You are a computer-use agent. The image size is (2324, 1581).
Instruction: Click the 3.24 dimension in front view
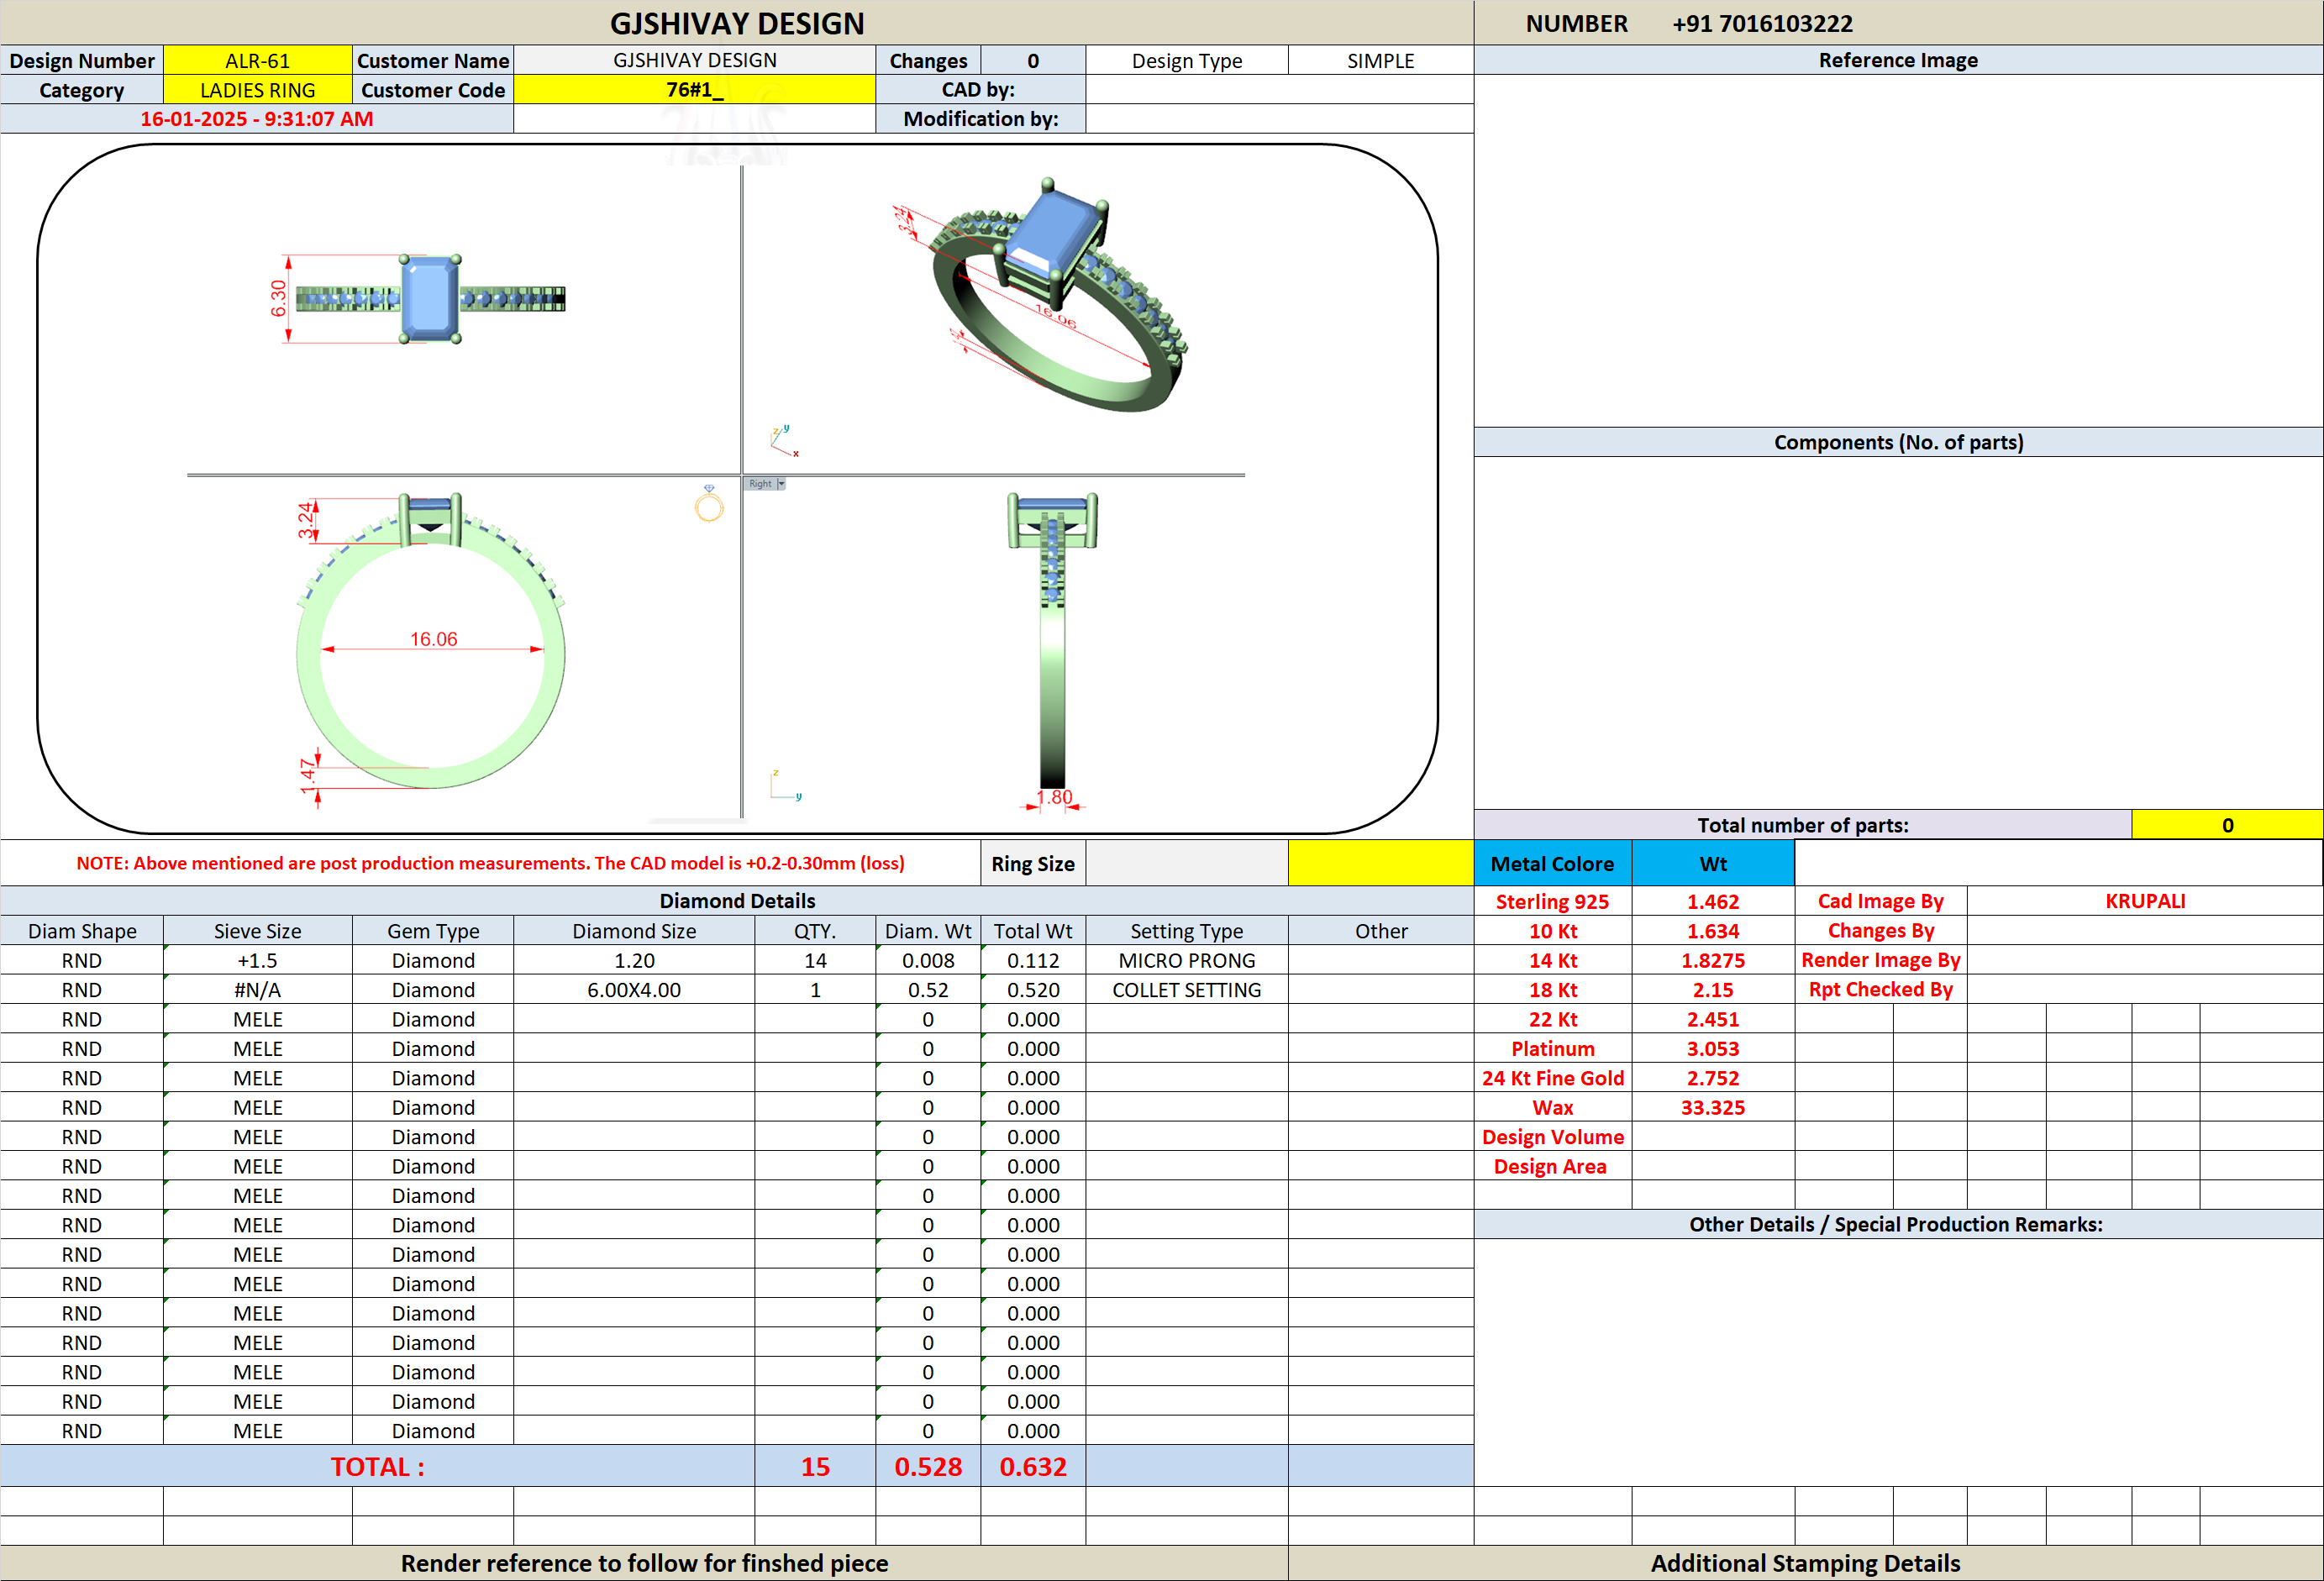tap(306, 521)
